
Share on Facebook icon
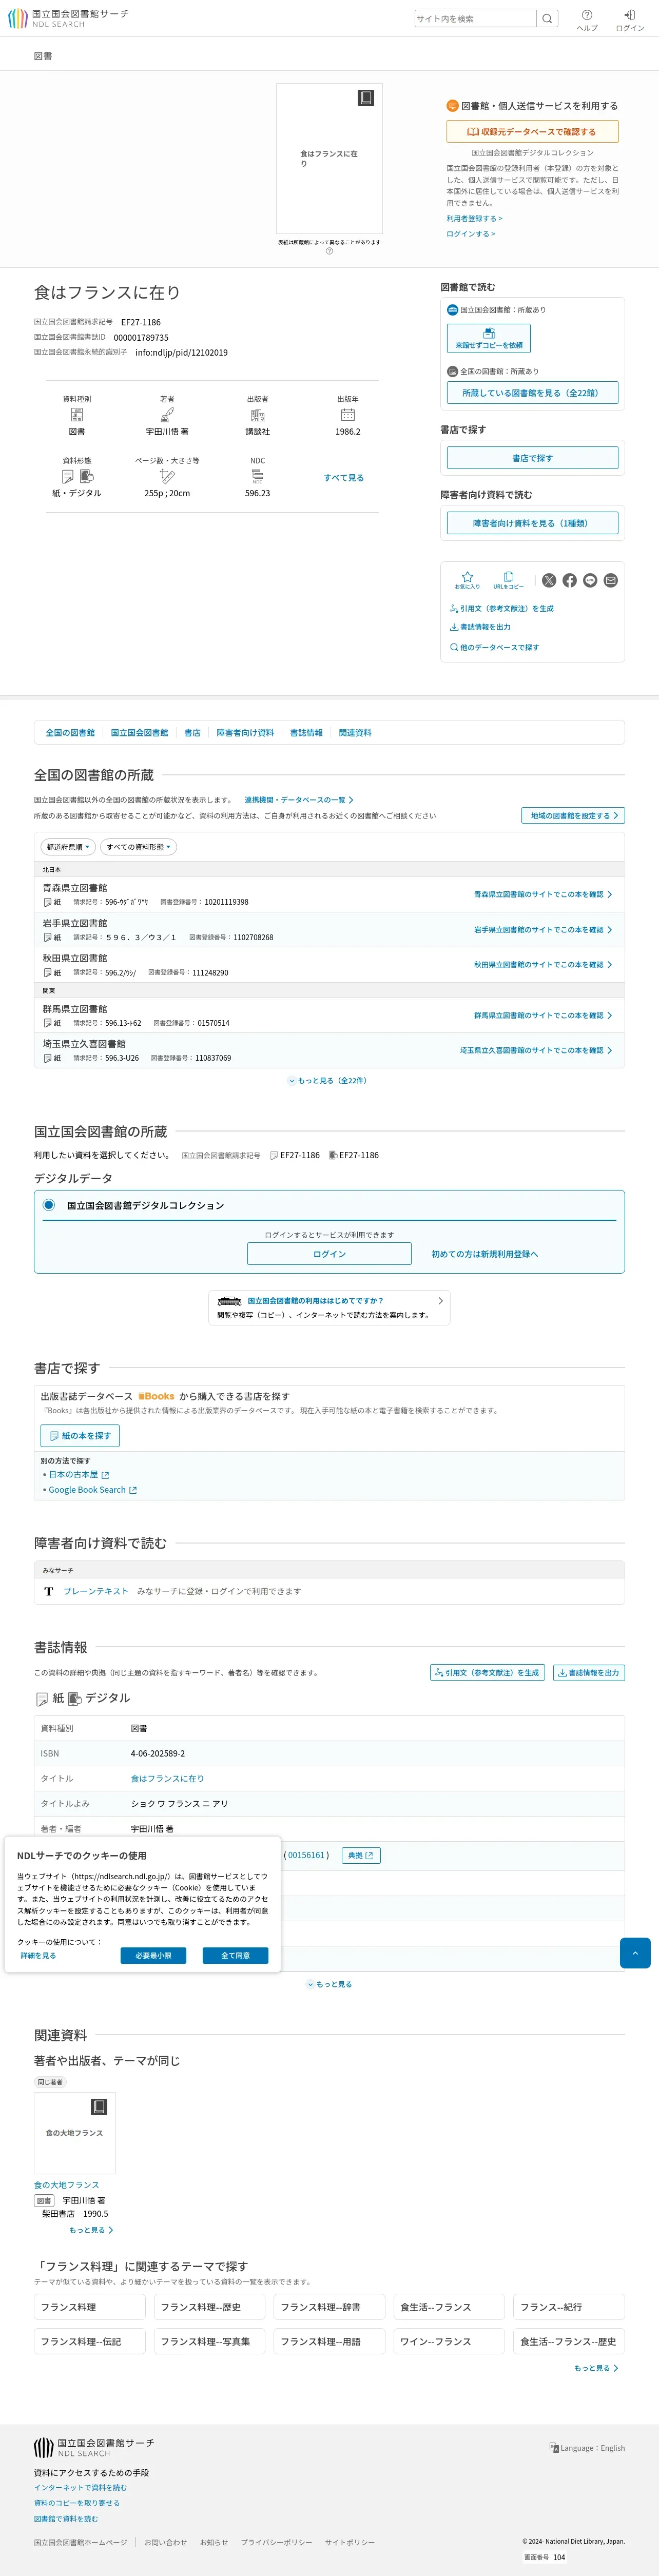point(569,580)
